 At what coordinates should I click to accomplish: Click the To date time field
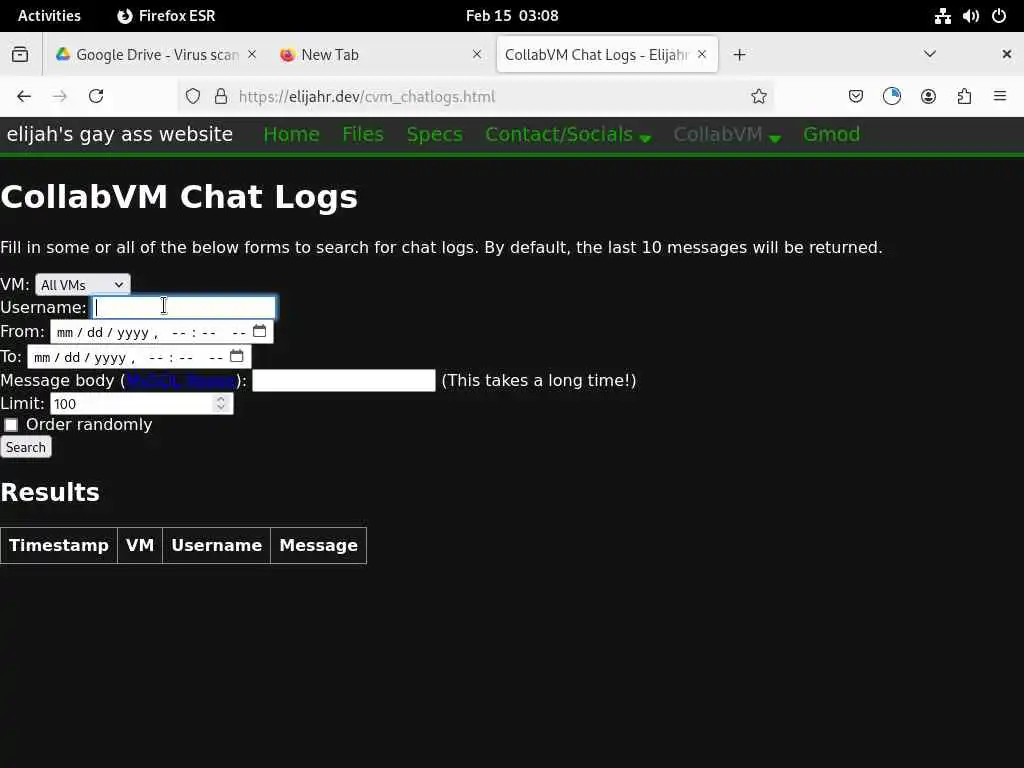pos(138,357)
